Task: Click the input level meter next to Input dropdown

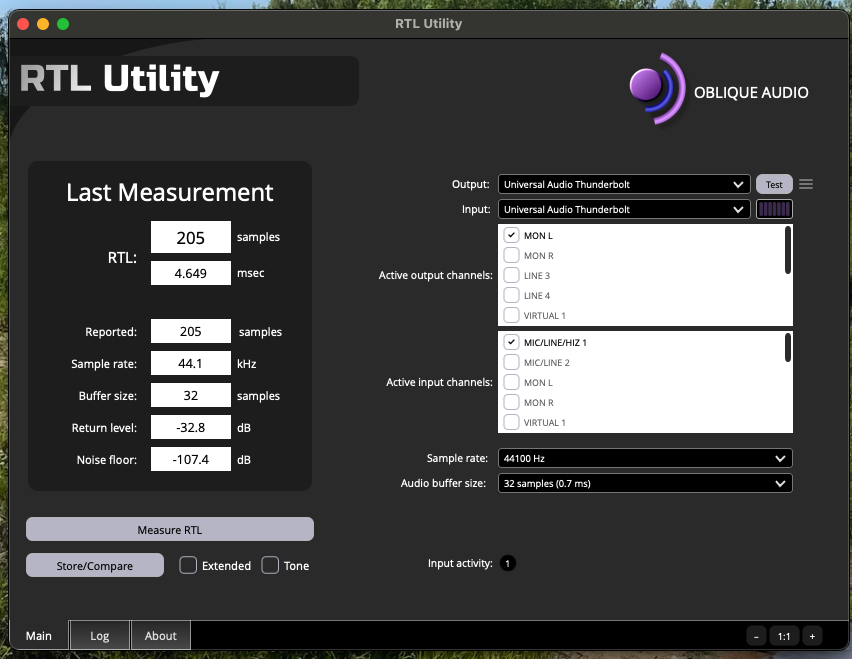Action: tap(774, 209)
